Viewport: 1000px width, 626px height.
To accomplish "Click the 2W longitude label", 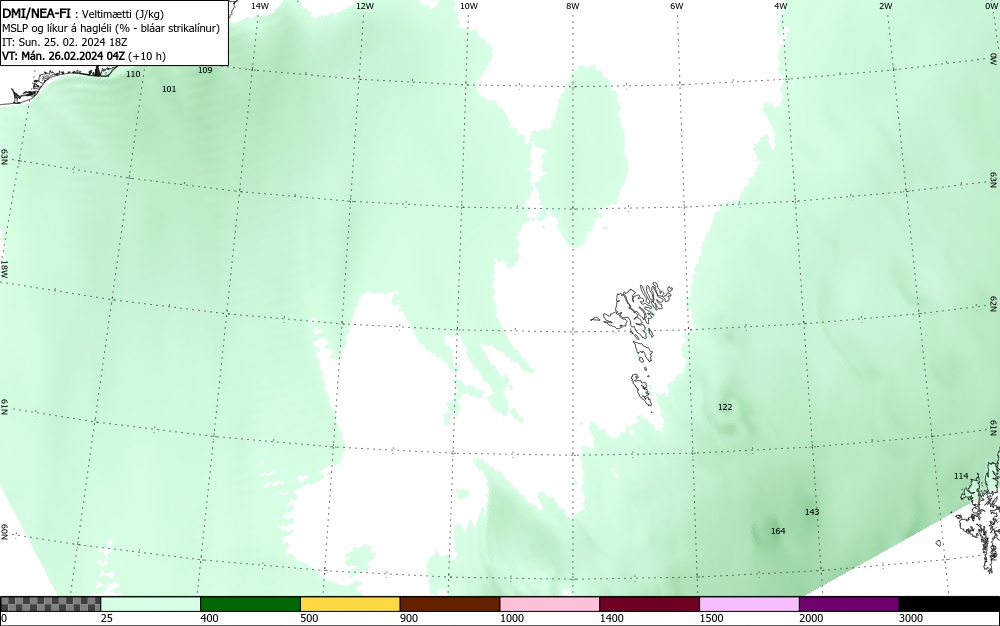I will (885, 6).
